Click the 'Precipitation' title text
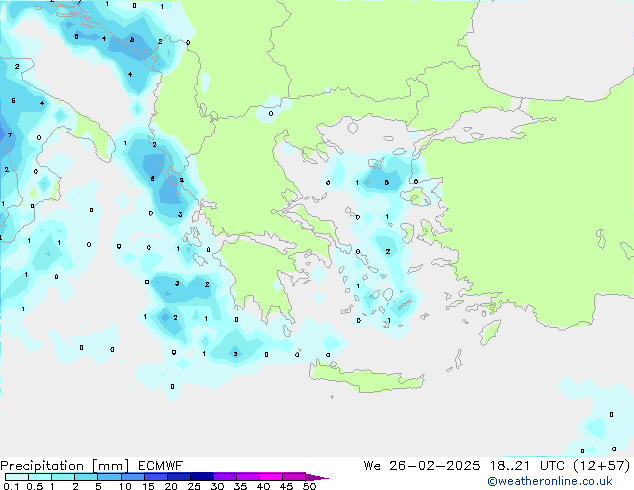The image size is (634, 490). (x=42, y=466)
